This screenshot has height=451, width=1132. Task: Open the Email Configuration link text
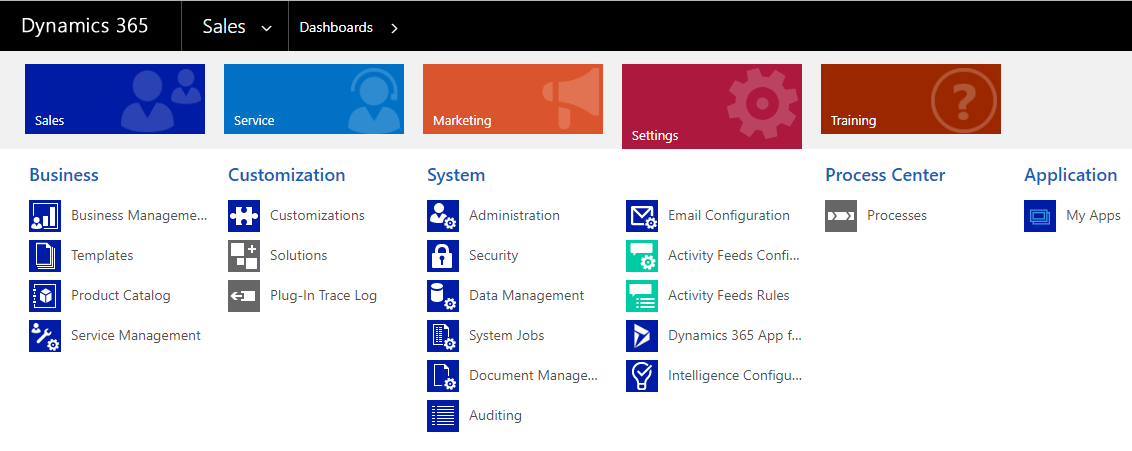[x=729, y=216]
